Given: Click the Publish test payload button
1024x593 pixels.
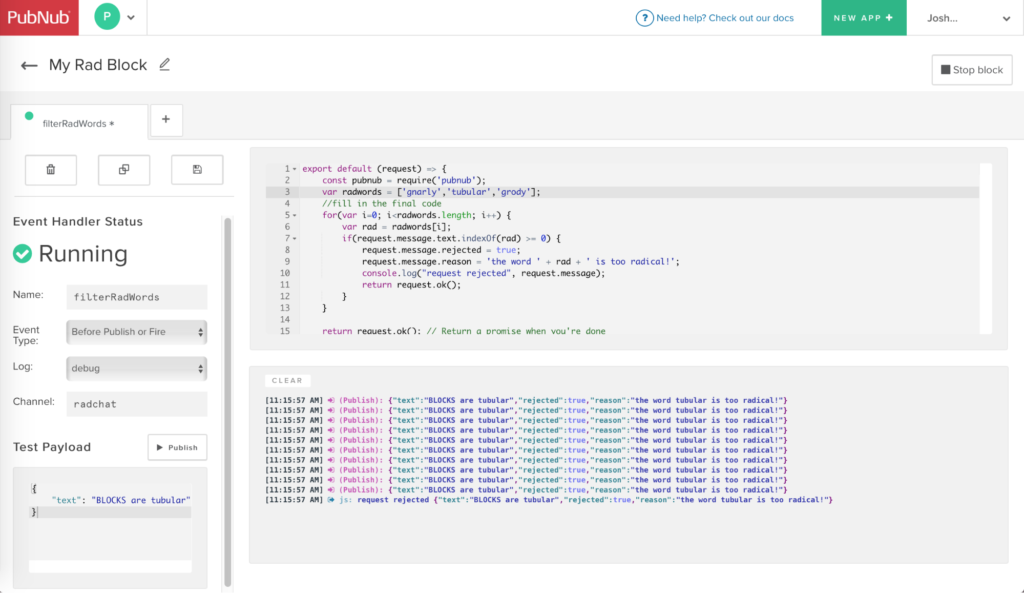Looking at the screenshot, I should [177, 447].
